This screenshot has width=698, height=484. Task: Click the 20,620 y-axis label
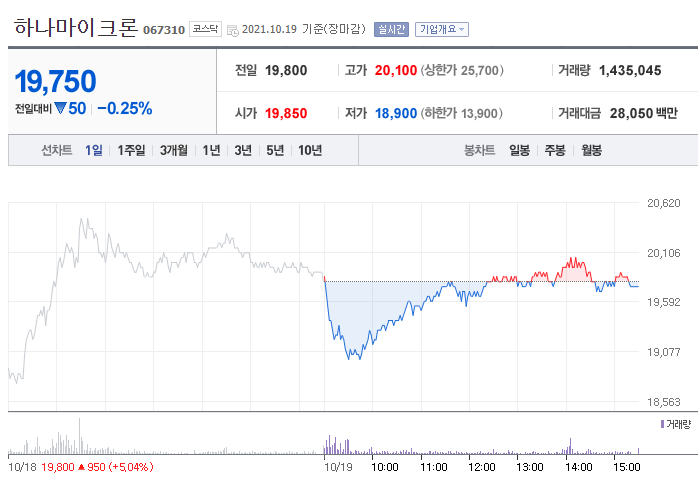point(664,203)
